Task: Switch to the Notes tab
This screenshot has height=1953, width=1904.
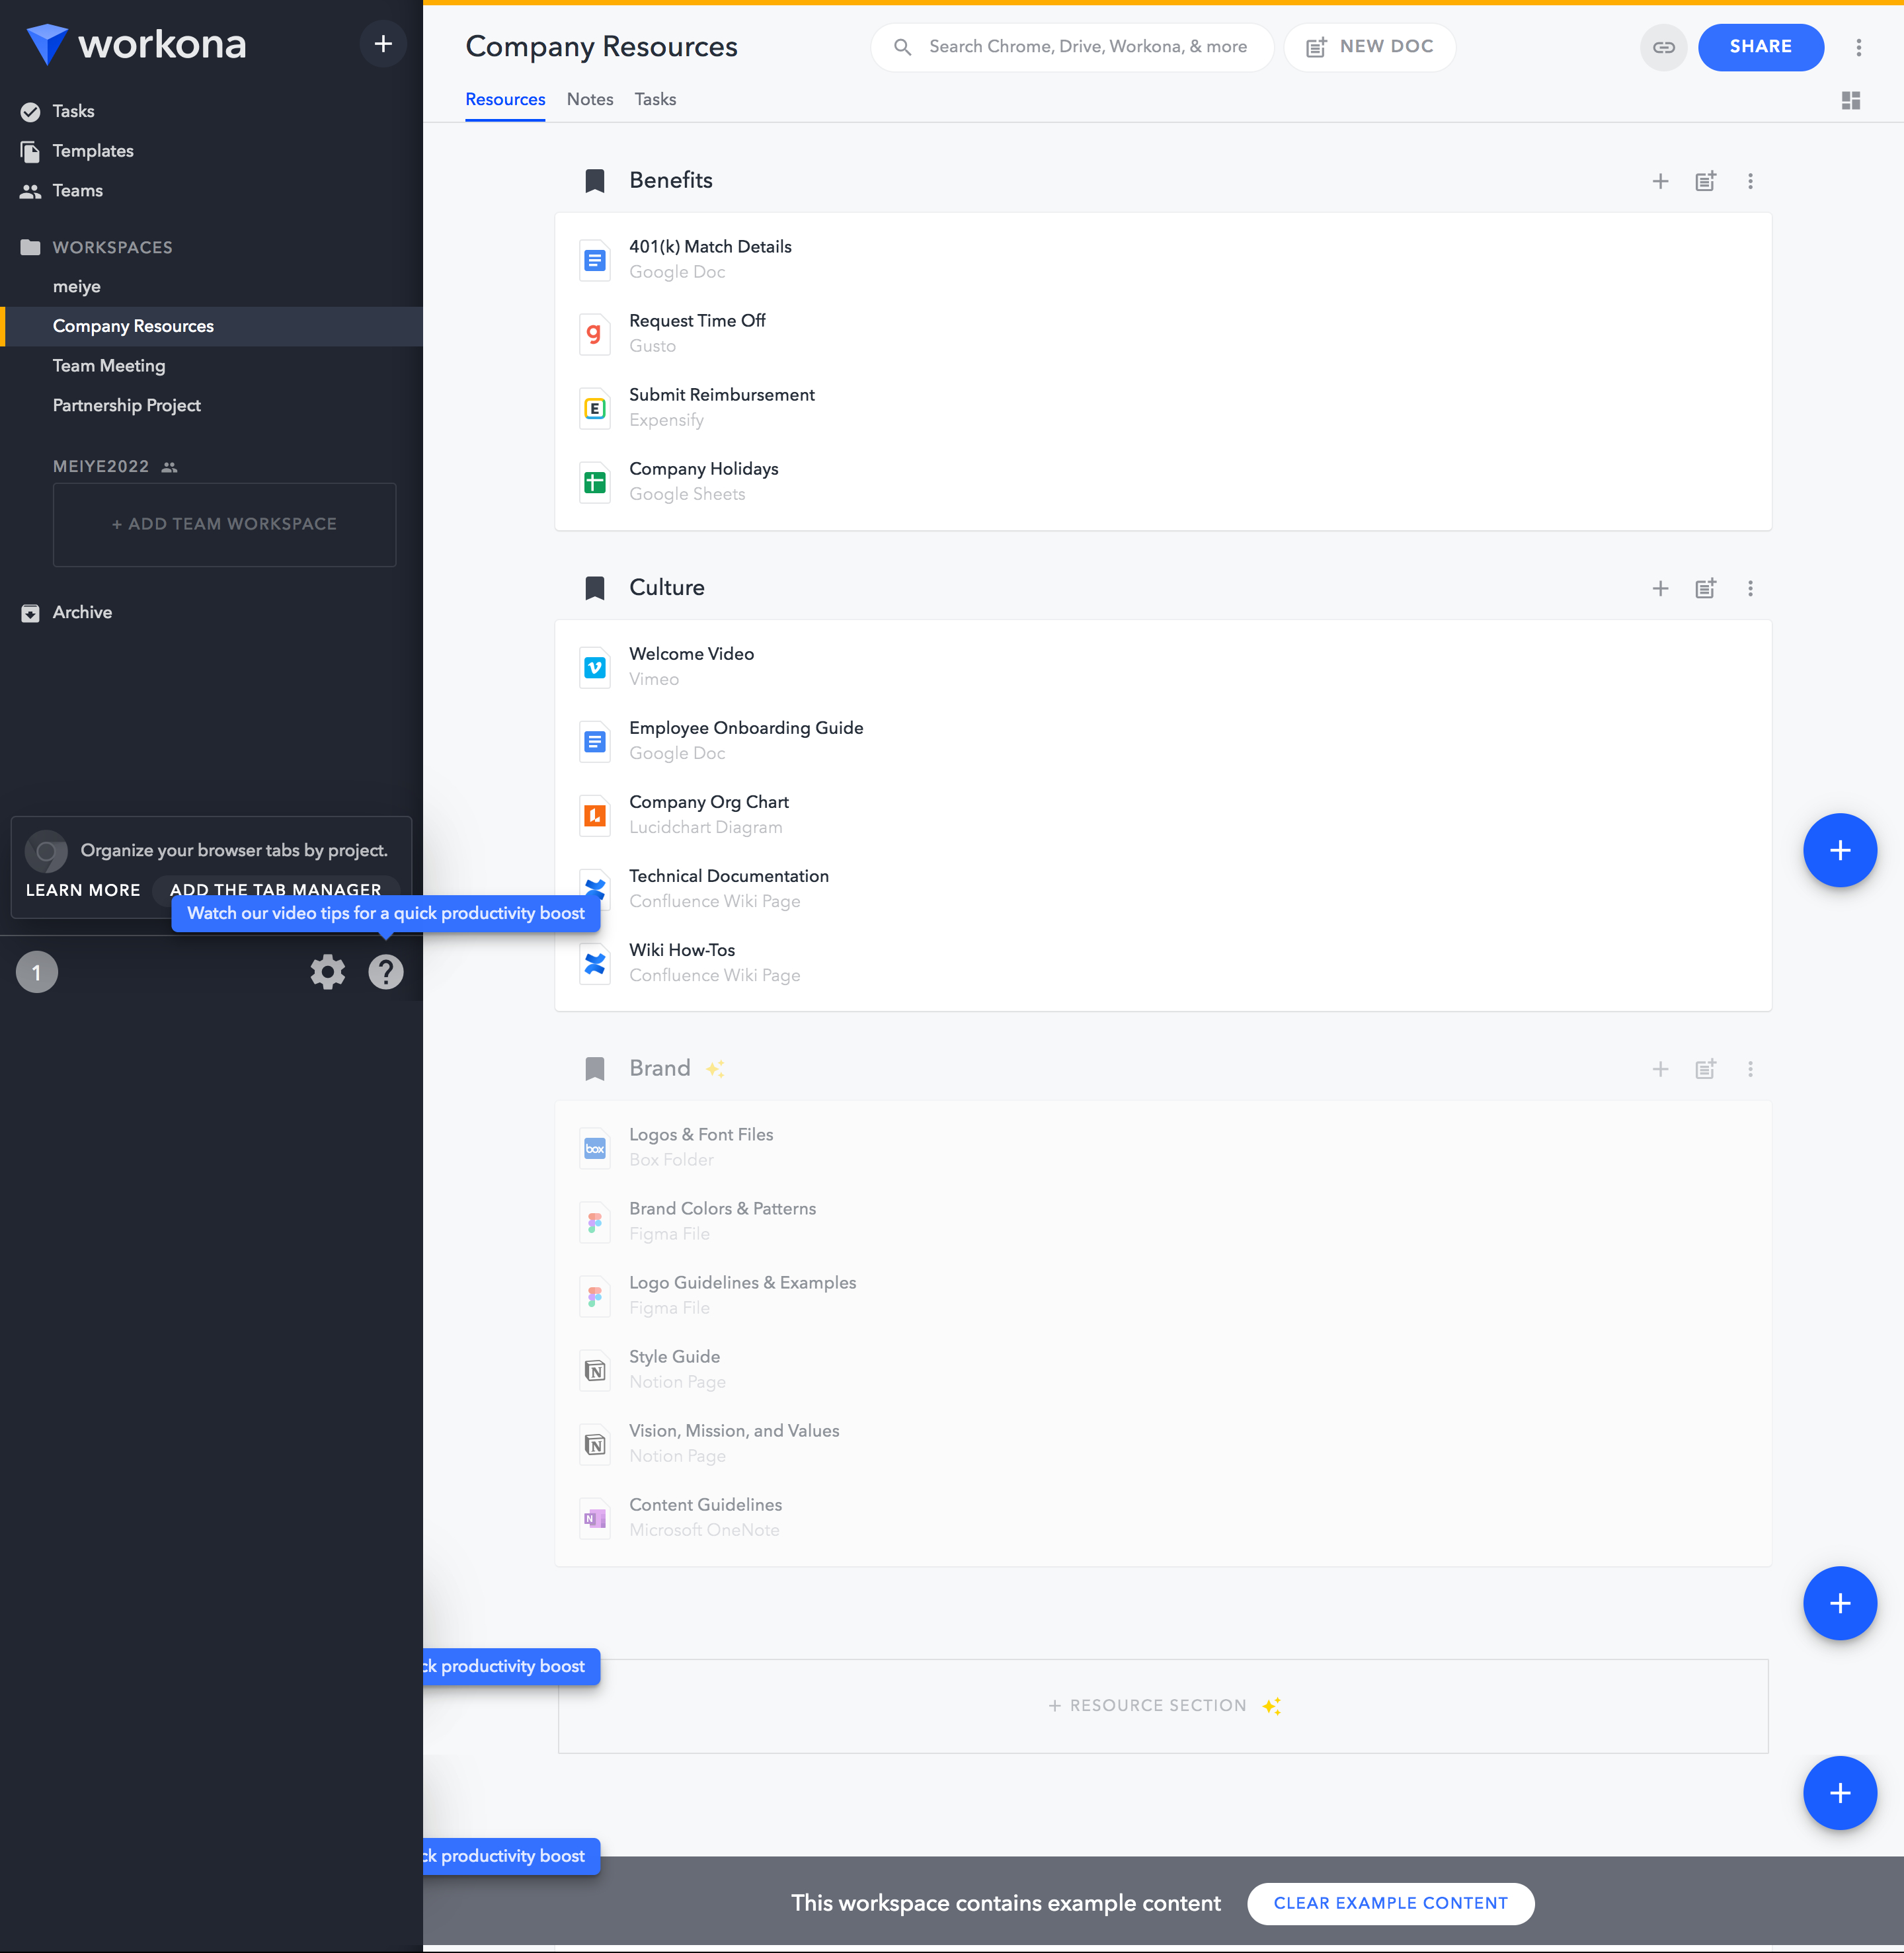Action: 590,99
